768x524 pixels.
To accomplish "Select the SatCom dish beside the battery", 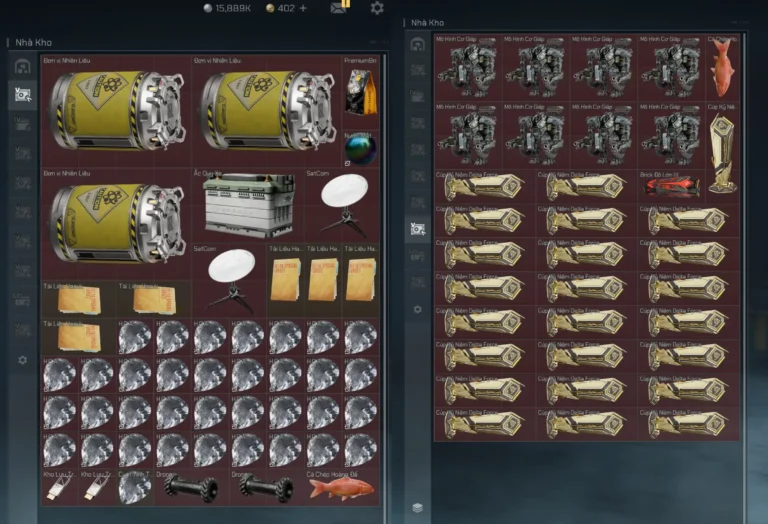I will [x=342, y=205].
